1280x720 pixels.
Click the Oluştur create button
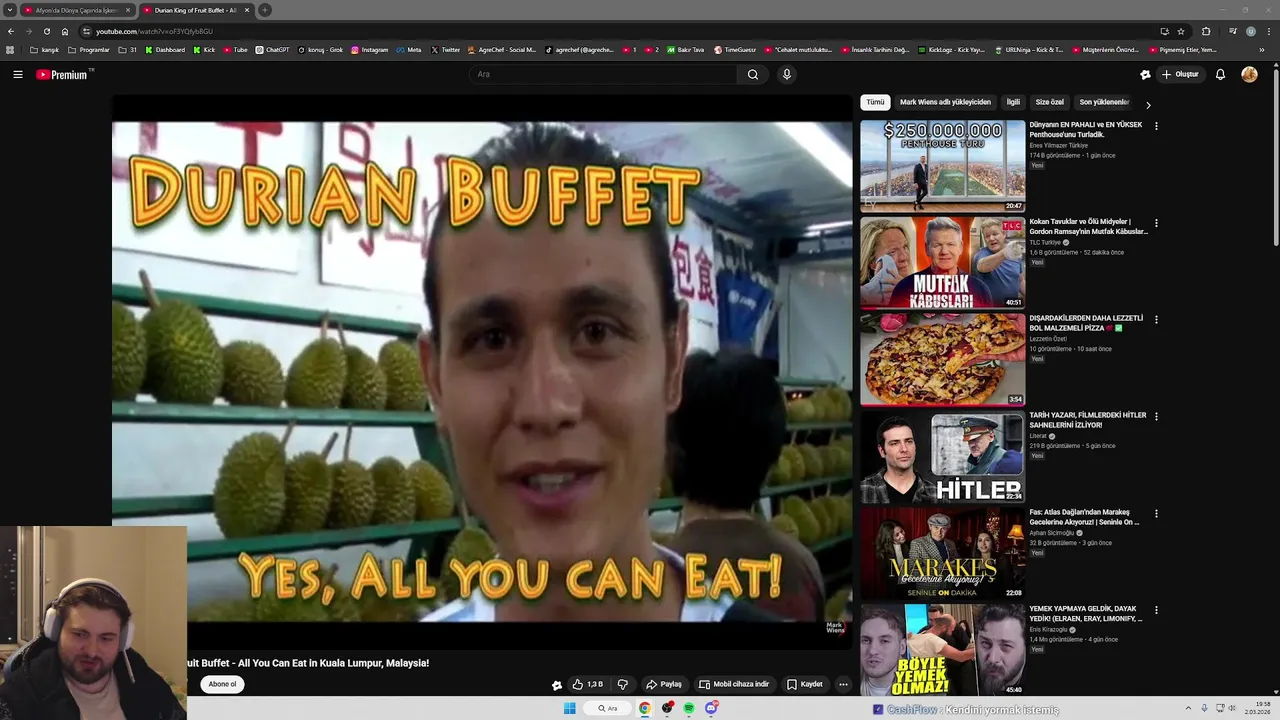pyautogui.click(x=1180, y=74)
